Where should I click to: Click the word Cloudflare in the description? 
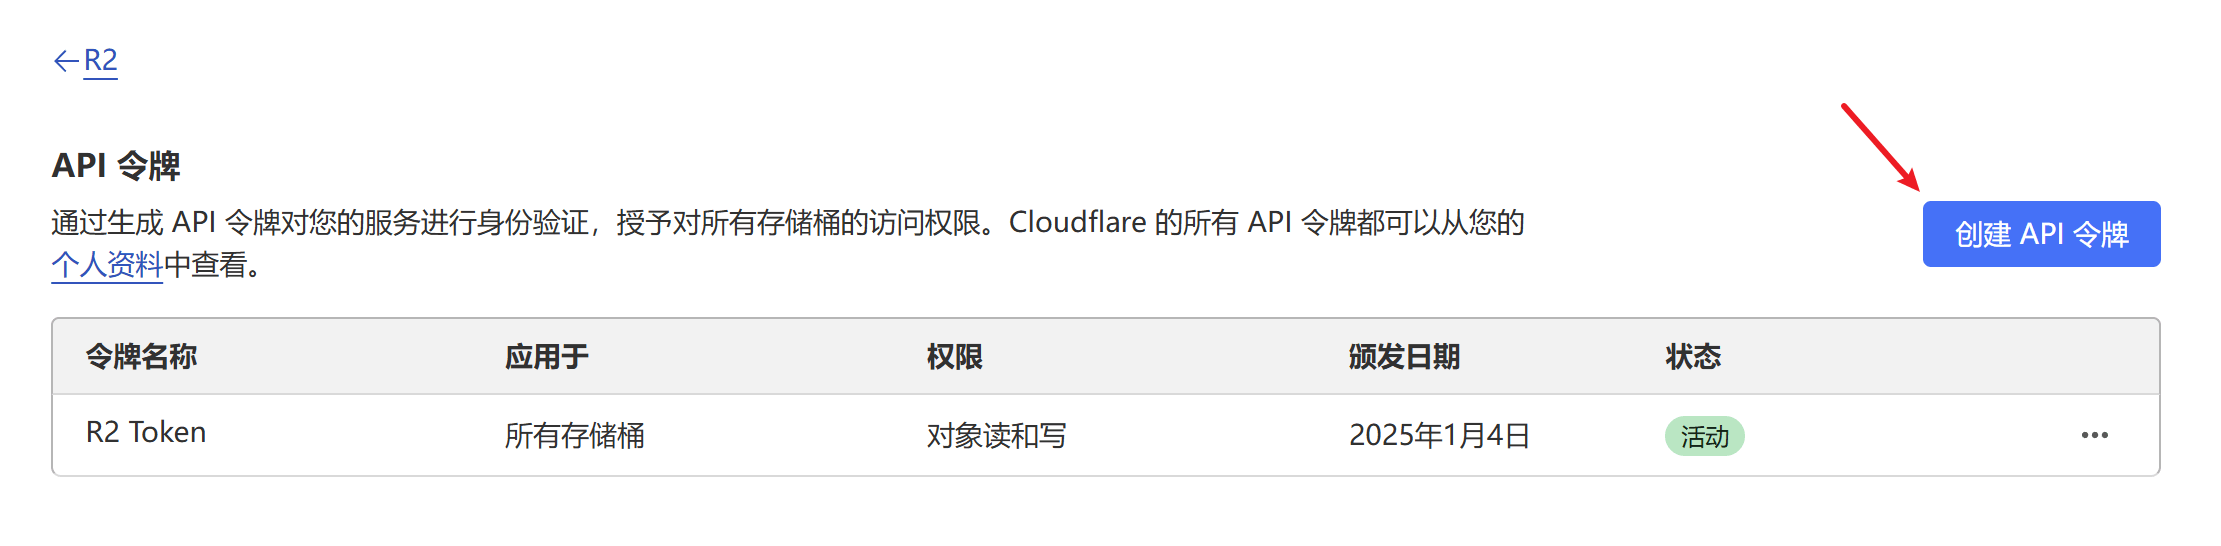pyautogui.click(x=1077, y=222)
